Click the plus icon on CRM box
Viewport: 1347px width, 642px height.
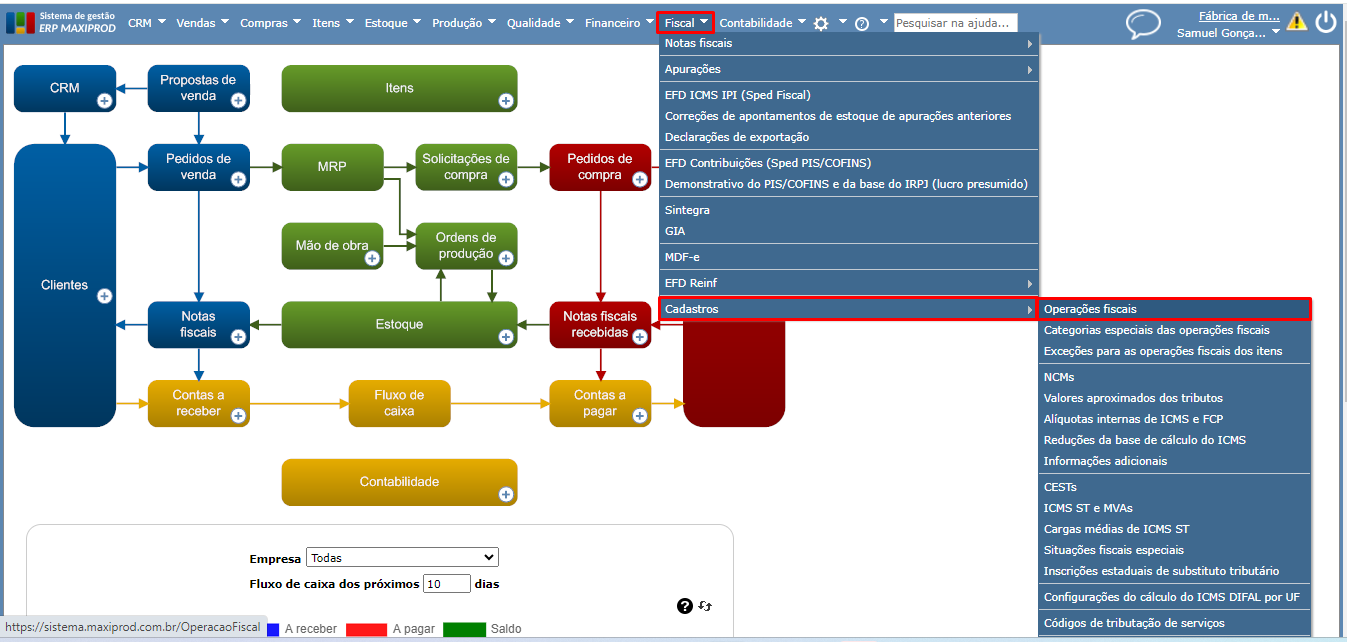pos(104,100)
